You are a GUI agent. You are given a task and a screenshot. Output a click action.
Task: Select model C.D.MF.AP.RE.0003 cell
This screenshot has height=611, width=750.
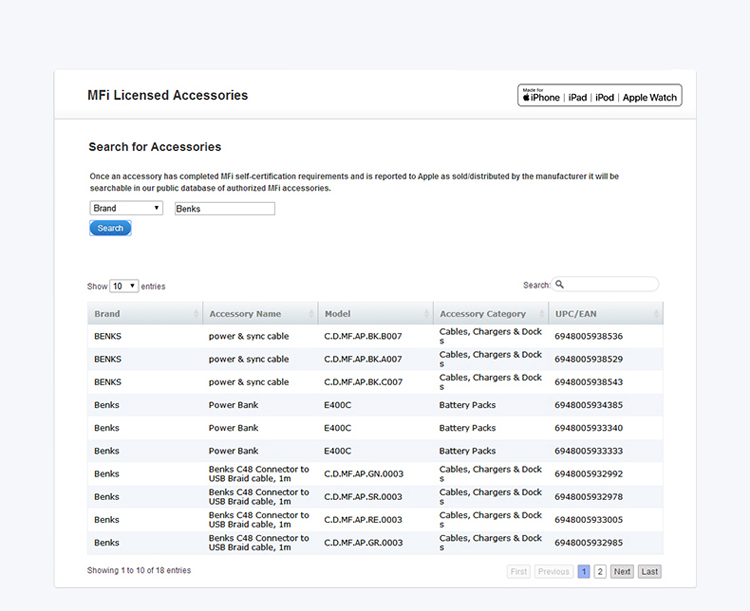click(x=363, y=520)
